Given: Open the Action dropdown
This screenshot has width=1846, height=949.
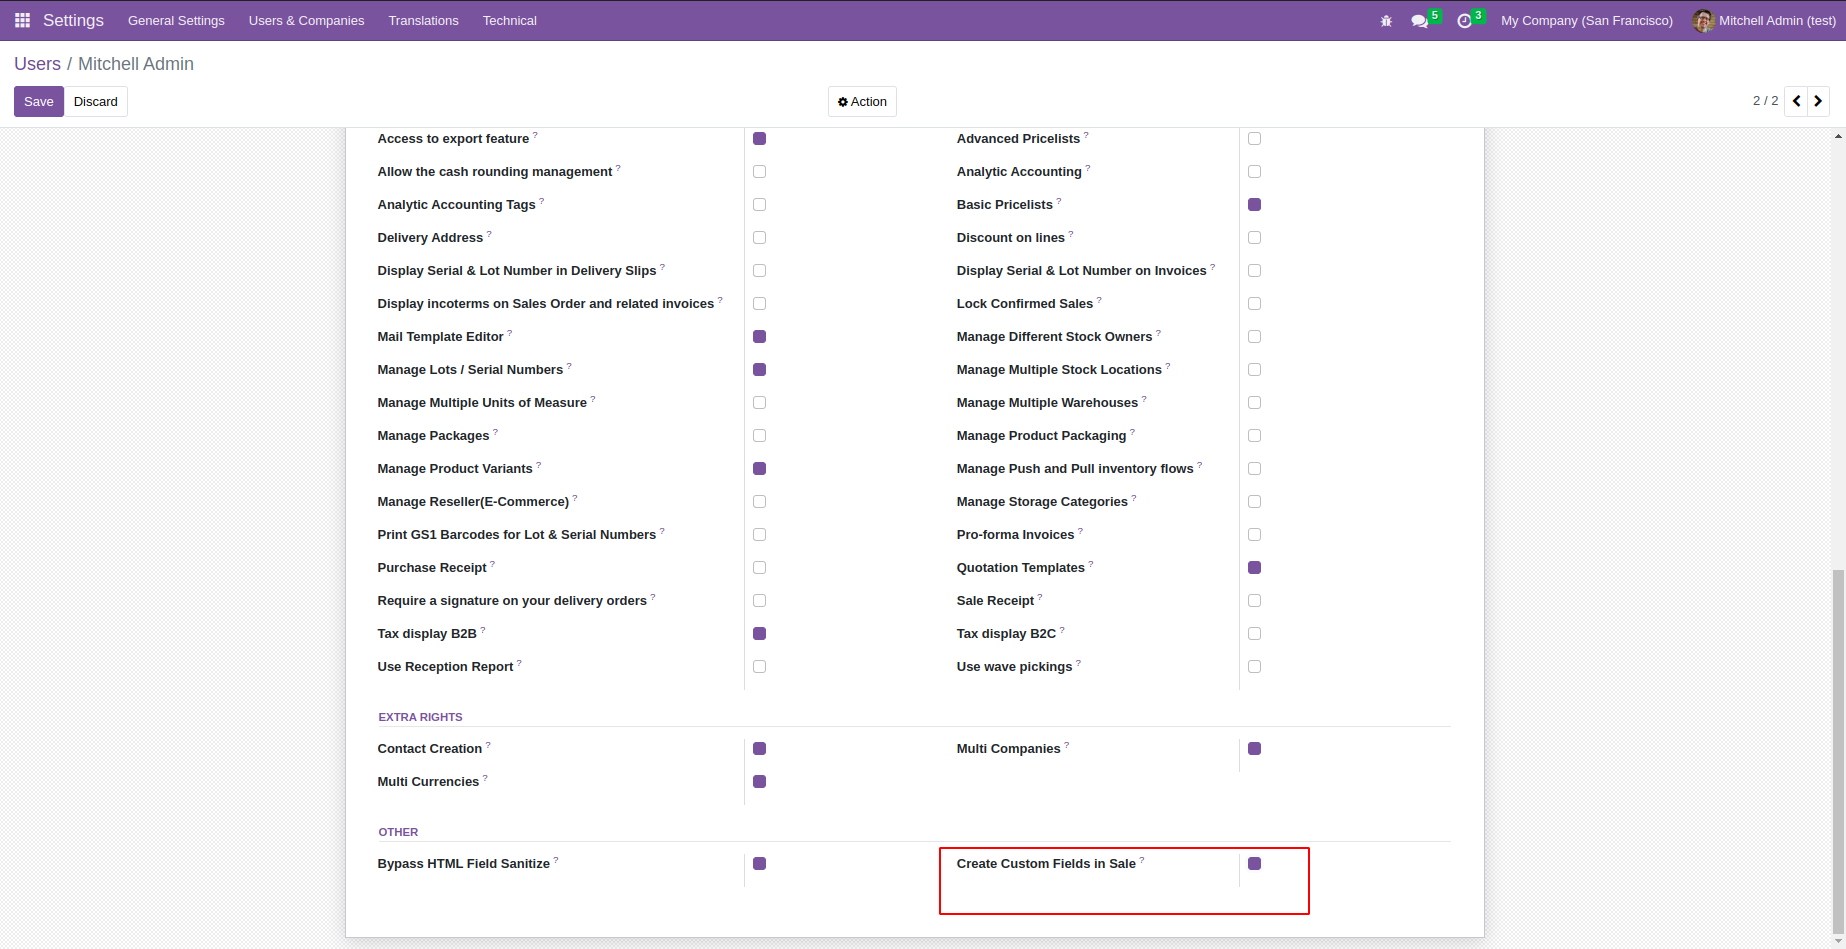Looking at the screenshot, I should (862, 102).
